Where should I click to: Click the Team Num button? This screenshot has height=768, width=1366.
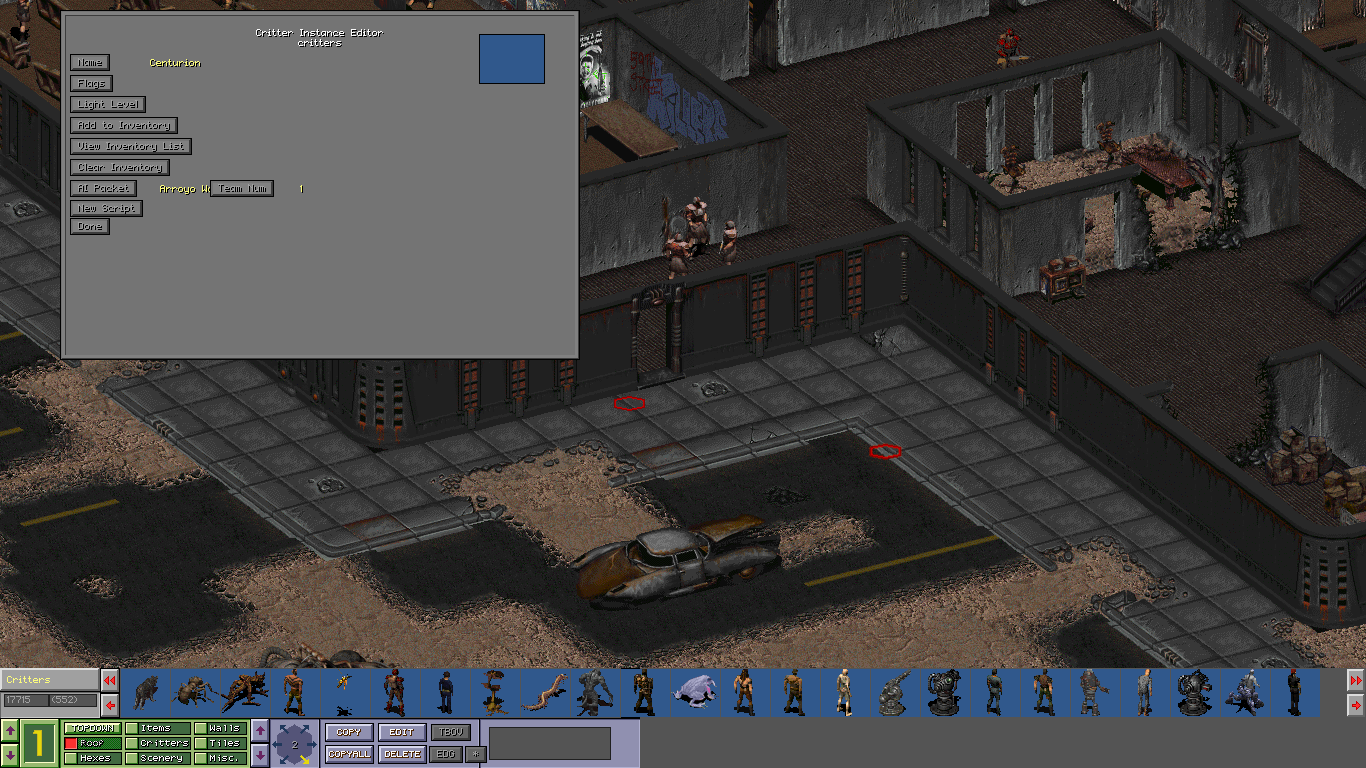tap(242, 188)
